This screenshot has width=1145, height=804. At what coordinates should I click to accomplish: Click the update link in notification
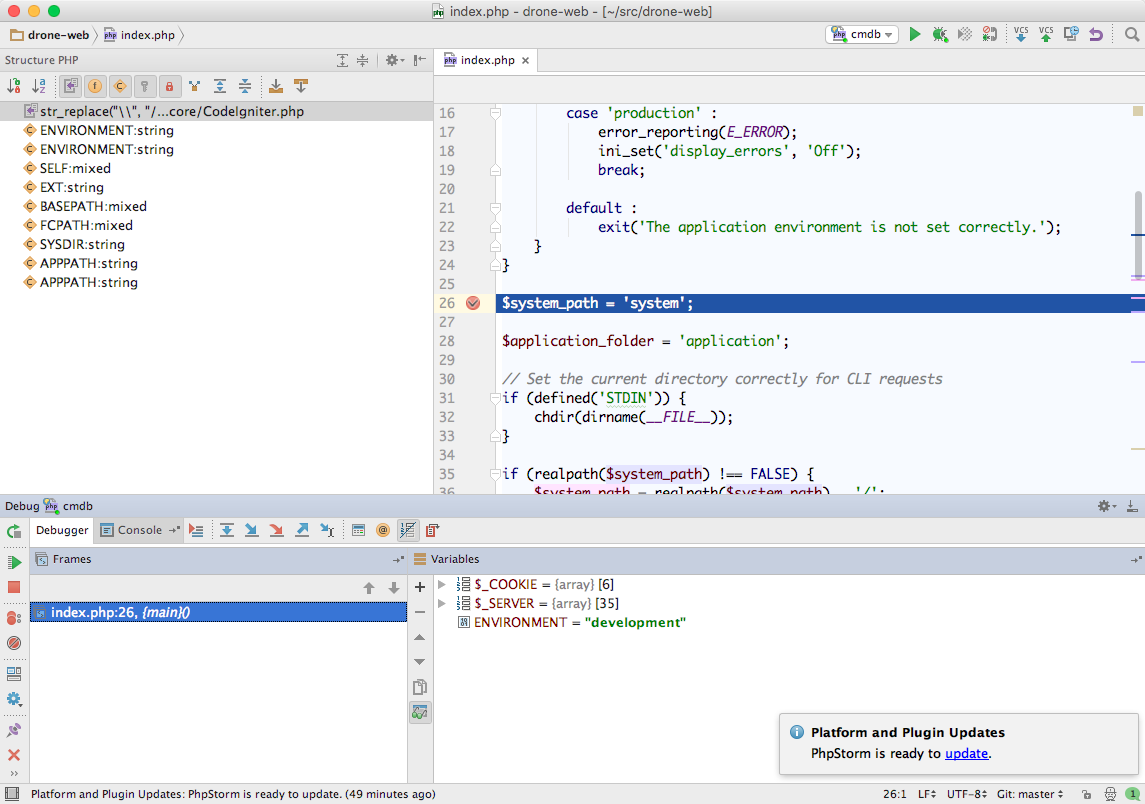[966, 754]
